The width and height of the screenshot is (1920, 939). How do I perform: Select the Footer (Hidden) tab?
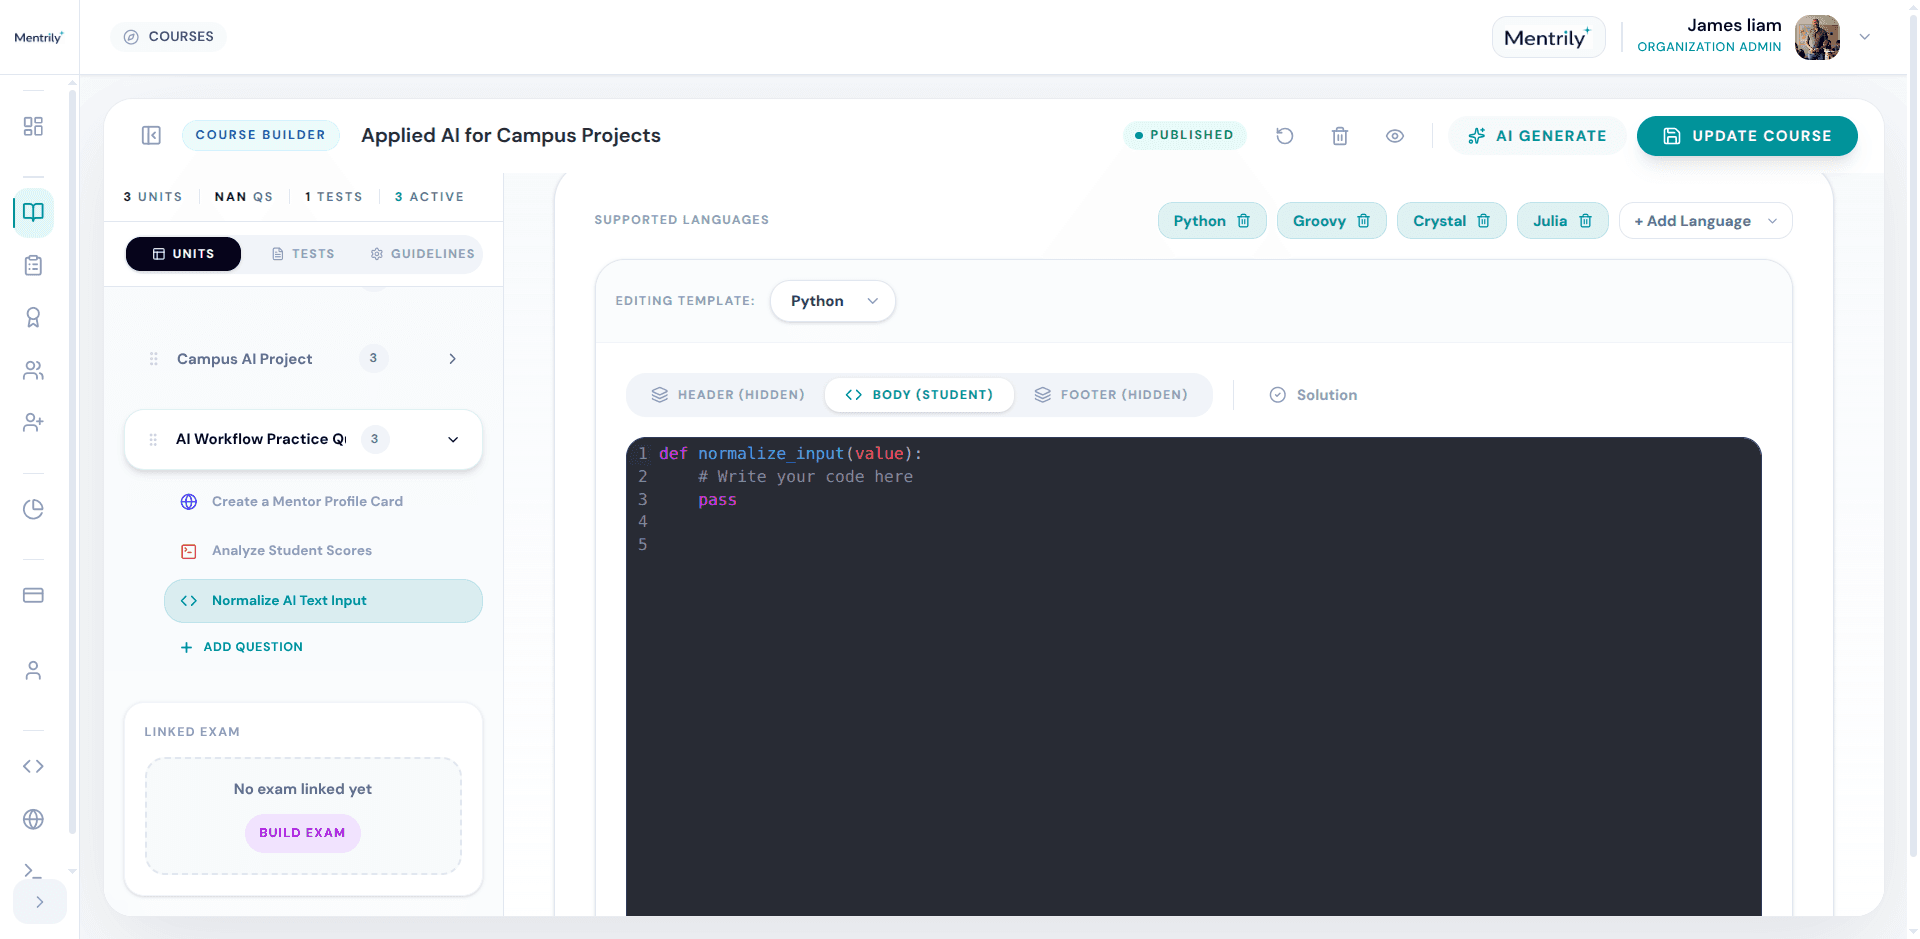point(1111,395)
